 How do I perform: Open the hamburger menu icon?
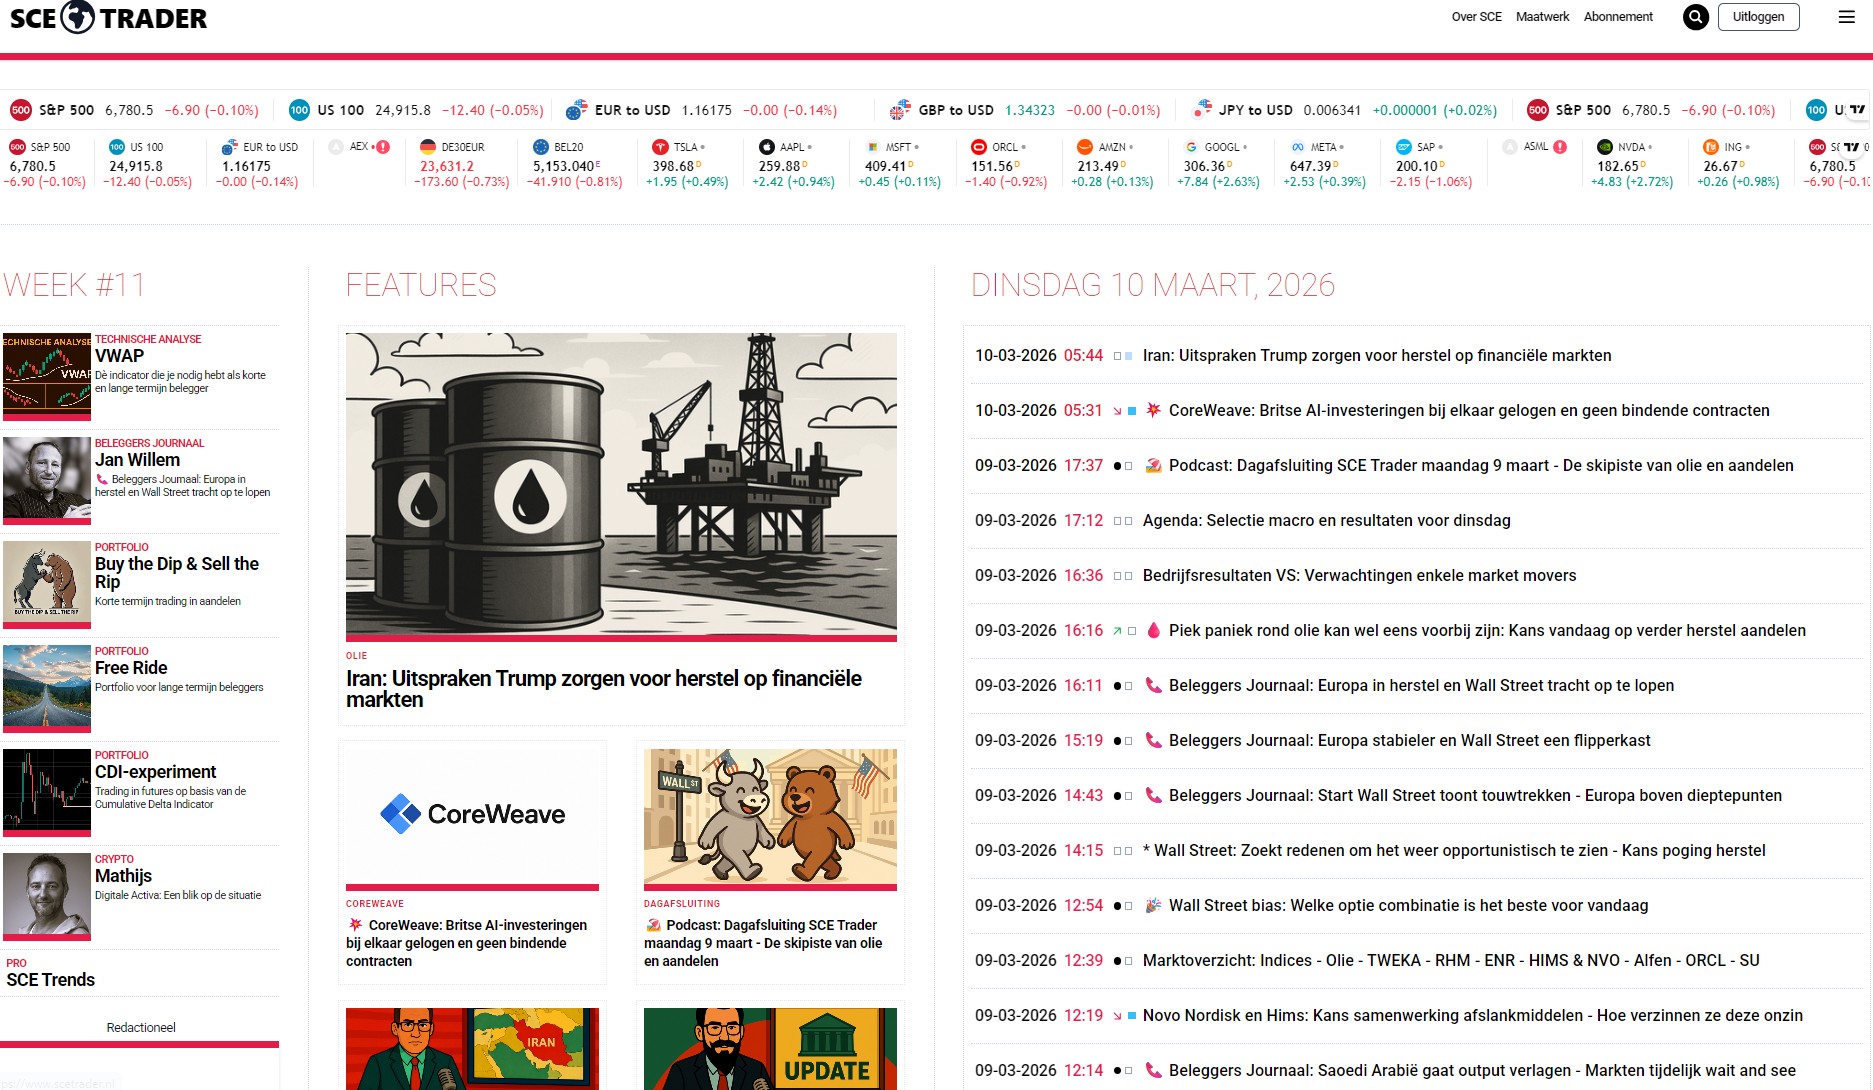point(1846,17)
